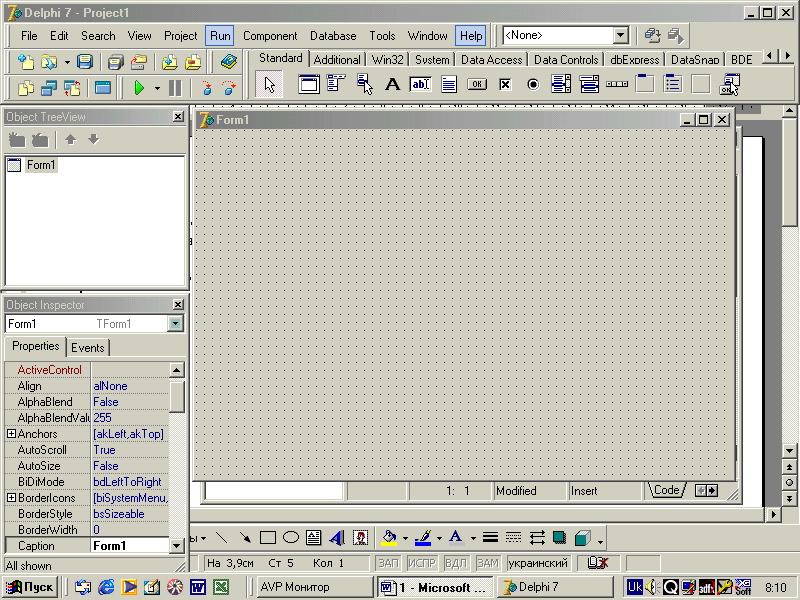Viewport: 800px width, 600px height.
Task: Open the Пуск start button
Action: pyautogui.click(x=30, y=587)
